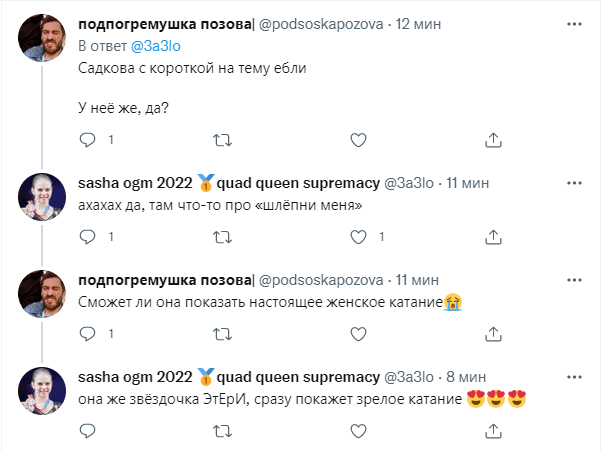Open the подпогремушка позова avatar on the third tweet
Viewport: 608px width, 451px height.
43,295
